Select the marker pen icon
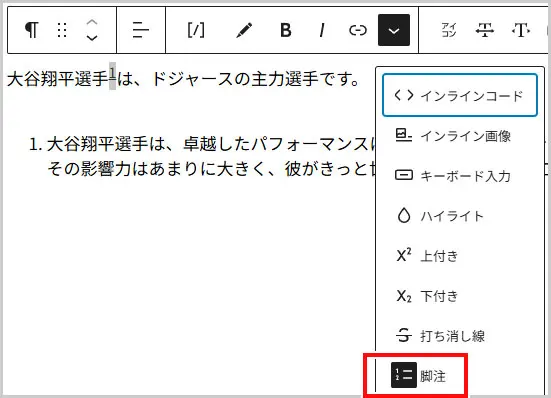This screenshot has width=551, height=398. tap(244, 30)
